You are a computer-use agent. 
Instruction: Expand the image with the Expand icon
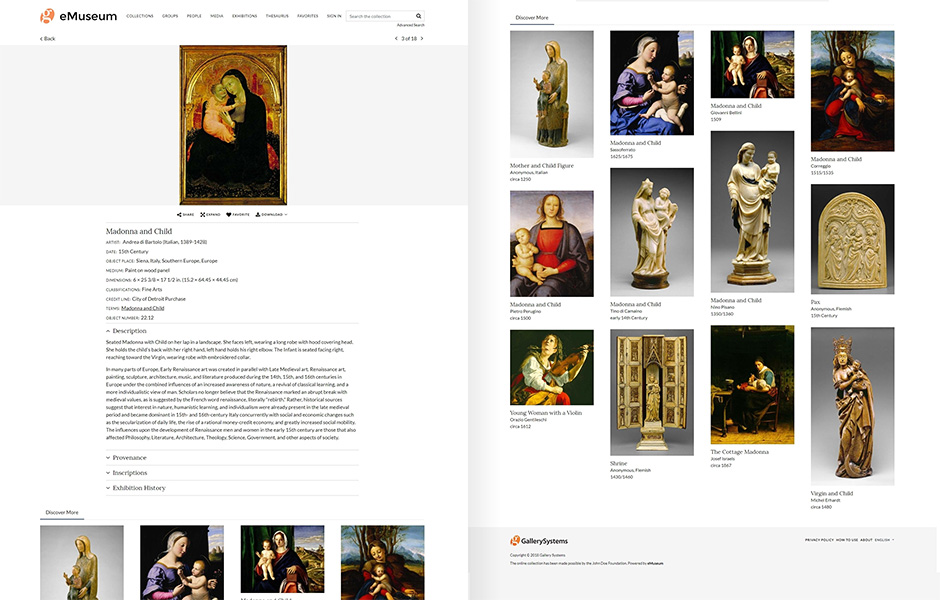pos(210,215)
